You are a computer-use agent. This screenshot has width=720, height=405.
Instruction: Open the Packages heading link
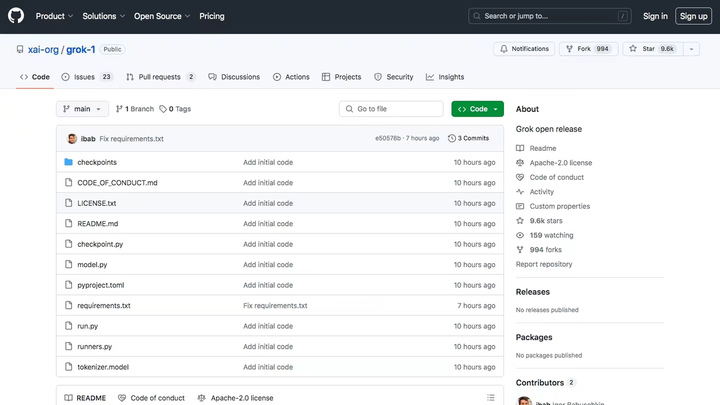[534, 337]
